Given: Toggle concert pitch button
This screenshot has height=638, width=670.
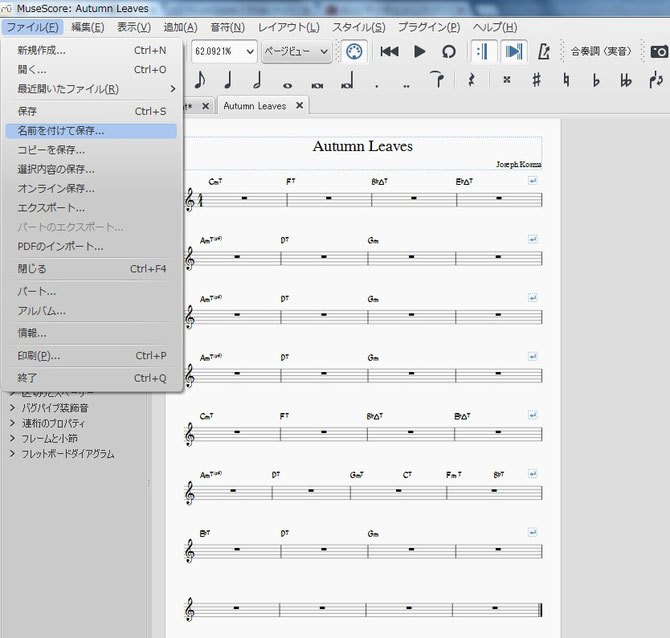Looking at the screenshot, I should (601, 52).
